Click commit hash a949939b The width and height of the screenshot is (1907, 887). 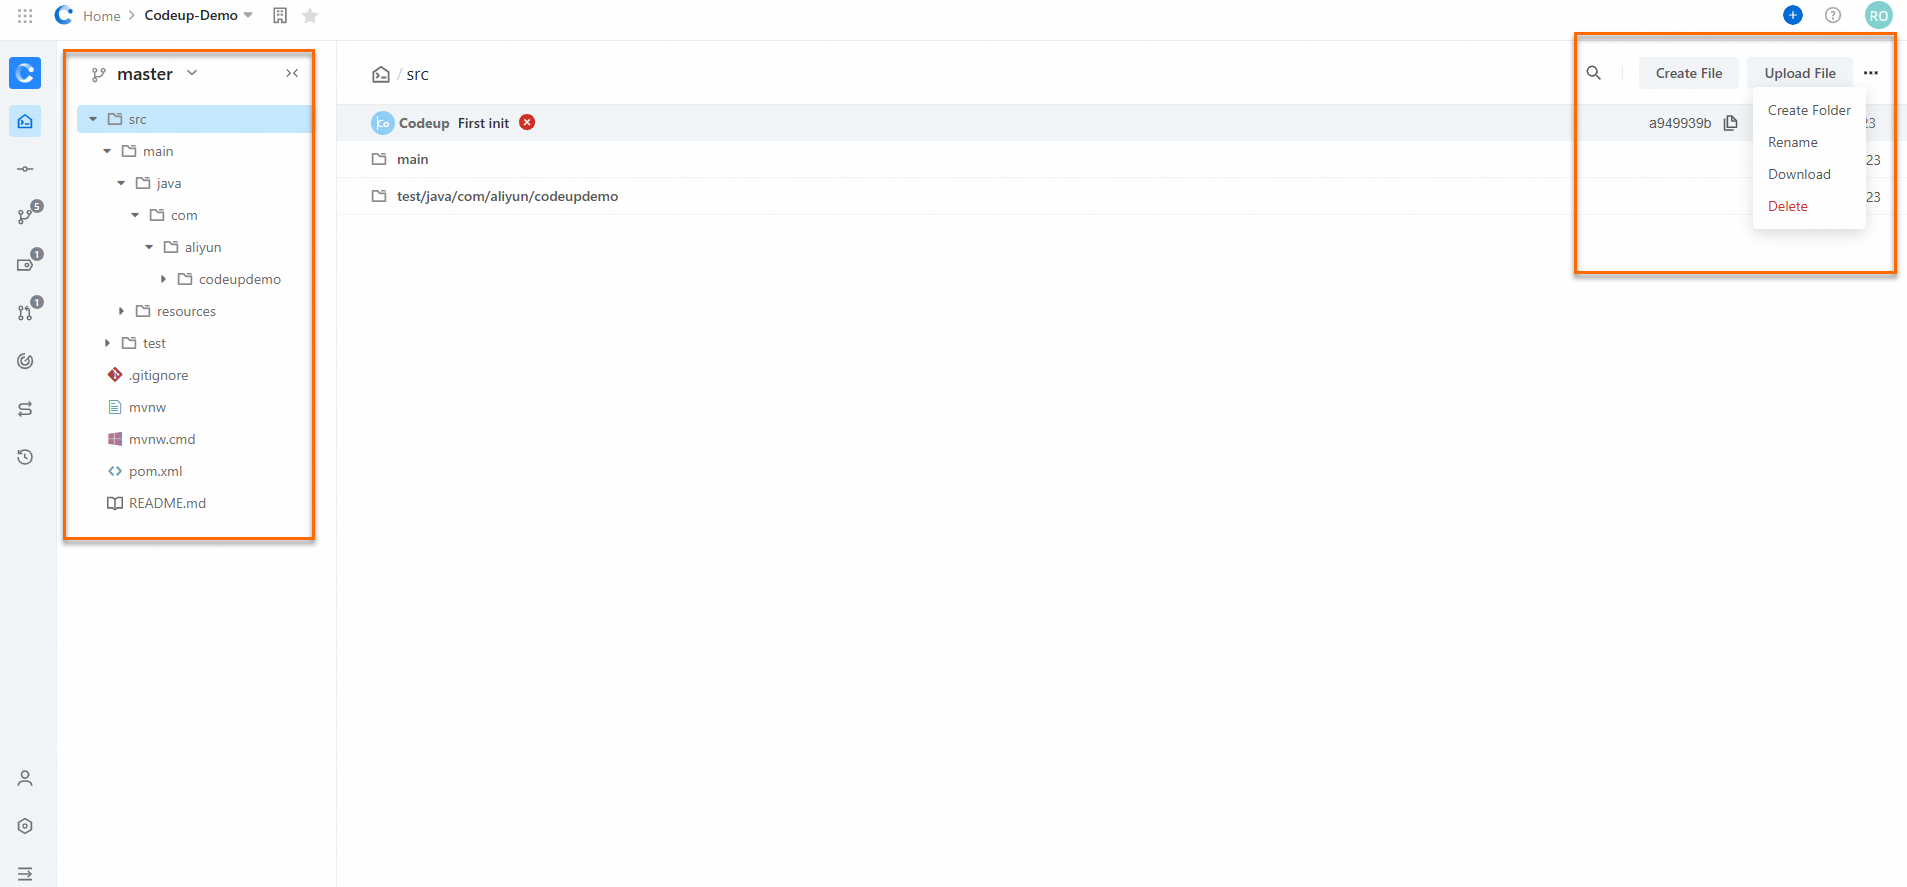[1680, 123]
